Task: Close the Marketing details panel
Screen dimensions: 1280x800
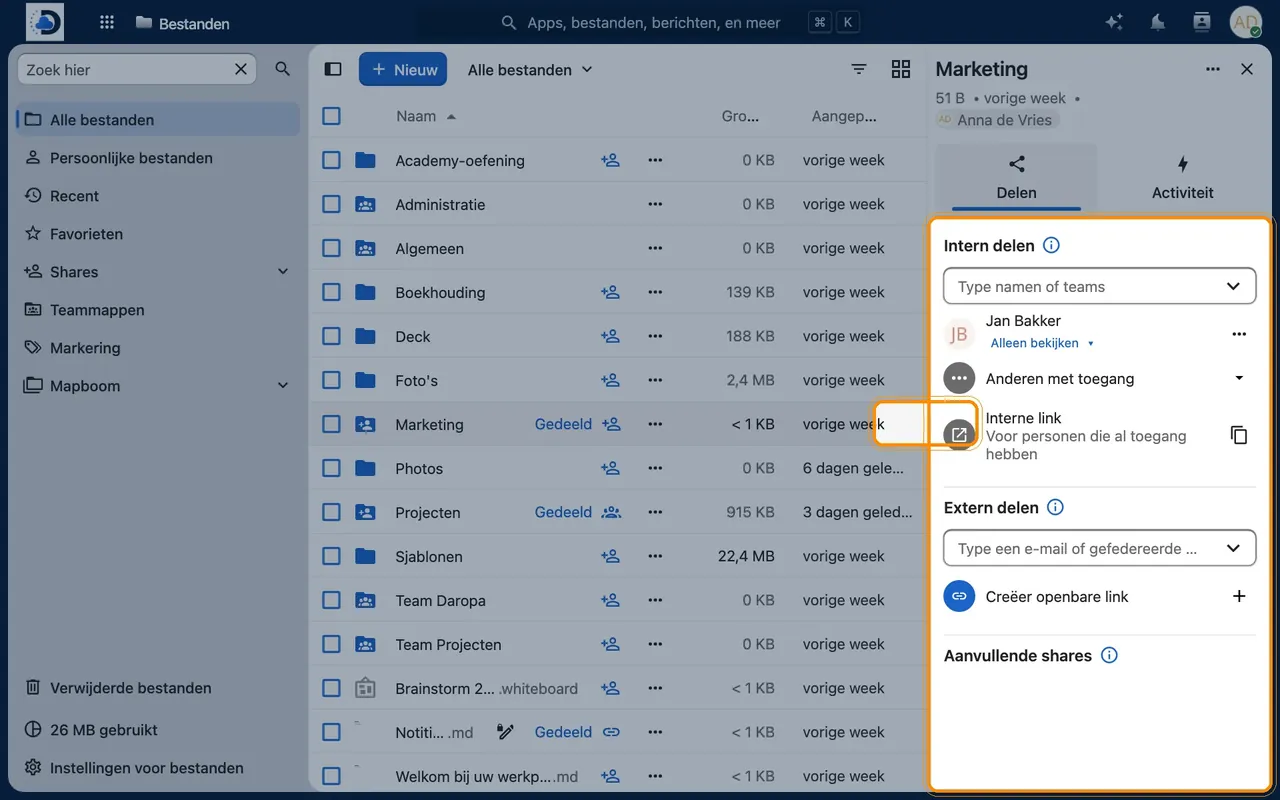Action: (x=1247, y=69)
